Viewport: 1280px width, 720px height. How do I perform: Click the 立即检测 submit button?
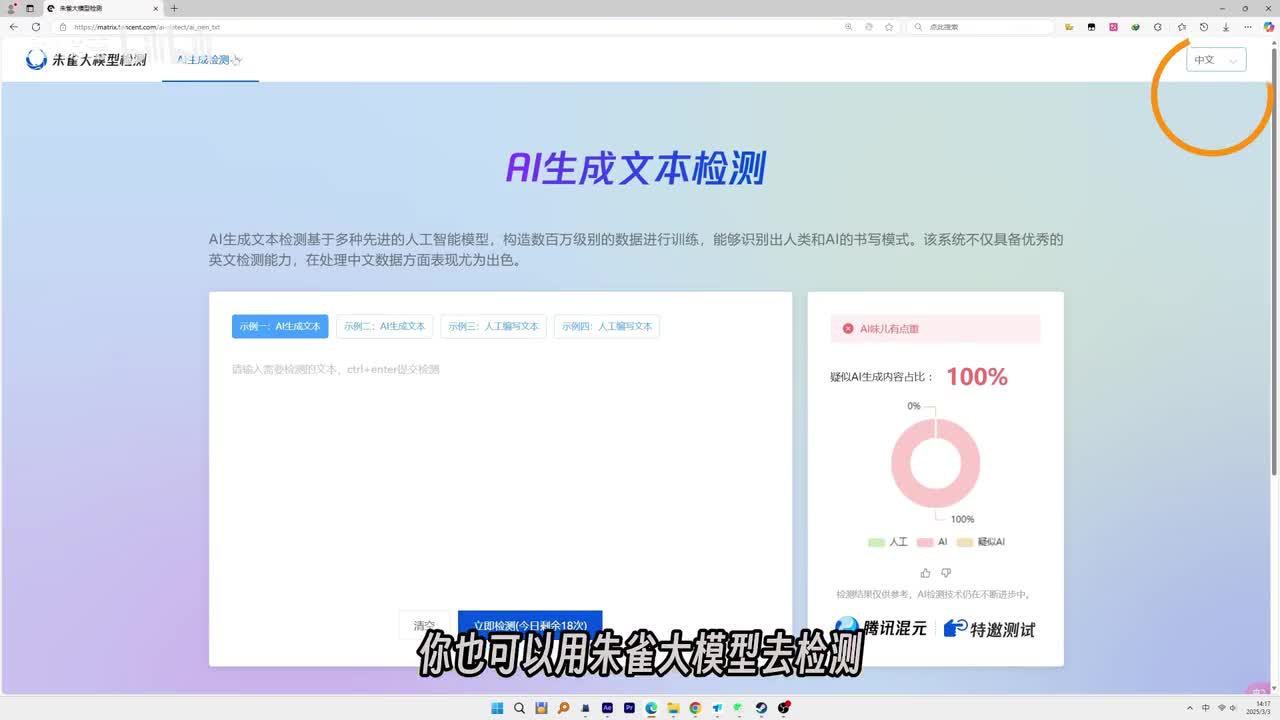pos(530,625)
